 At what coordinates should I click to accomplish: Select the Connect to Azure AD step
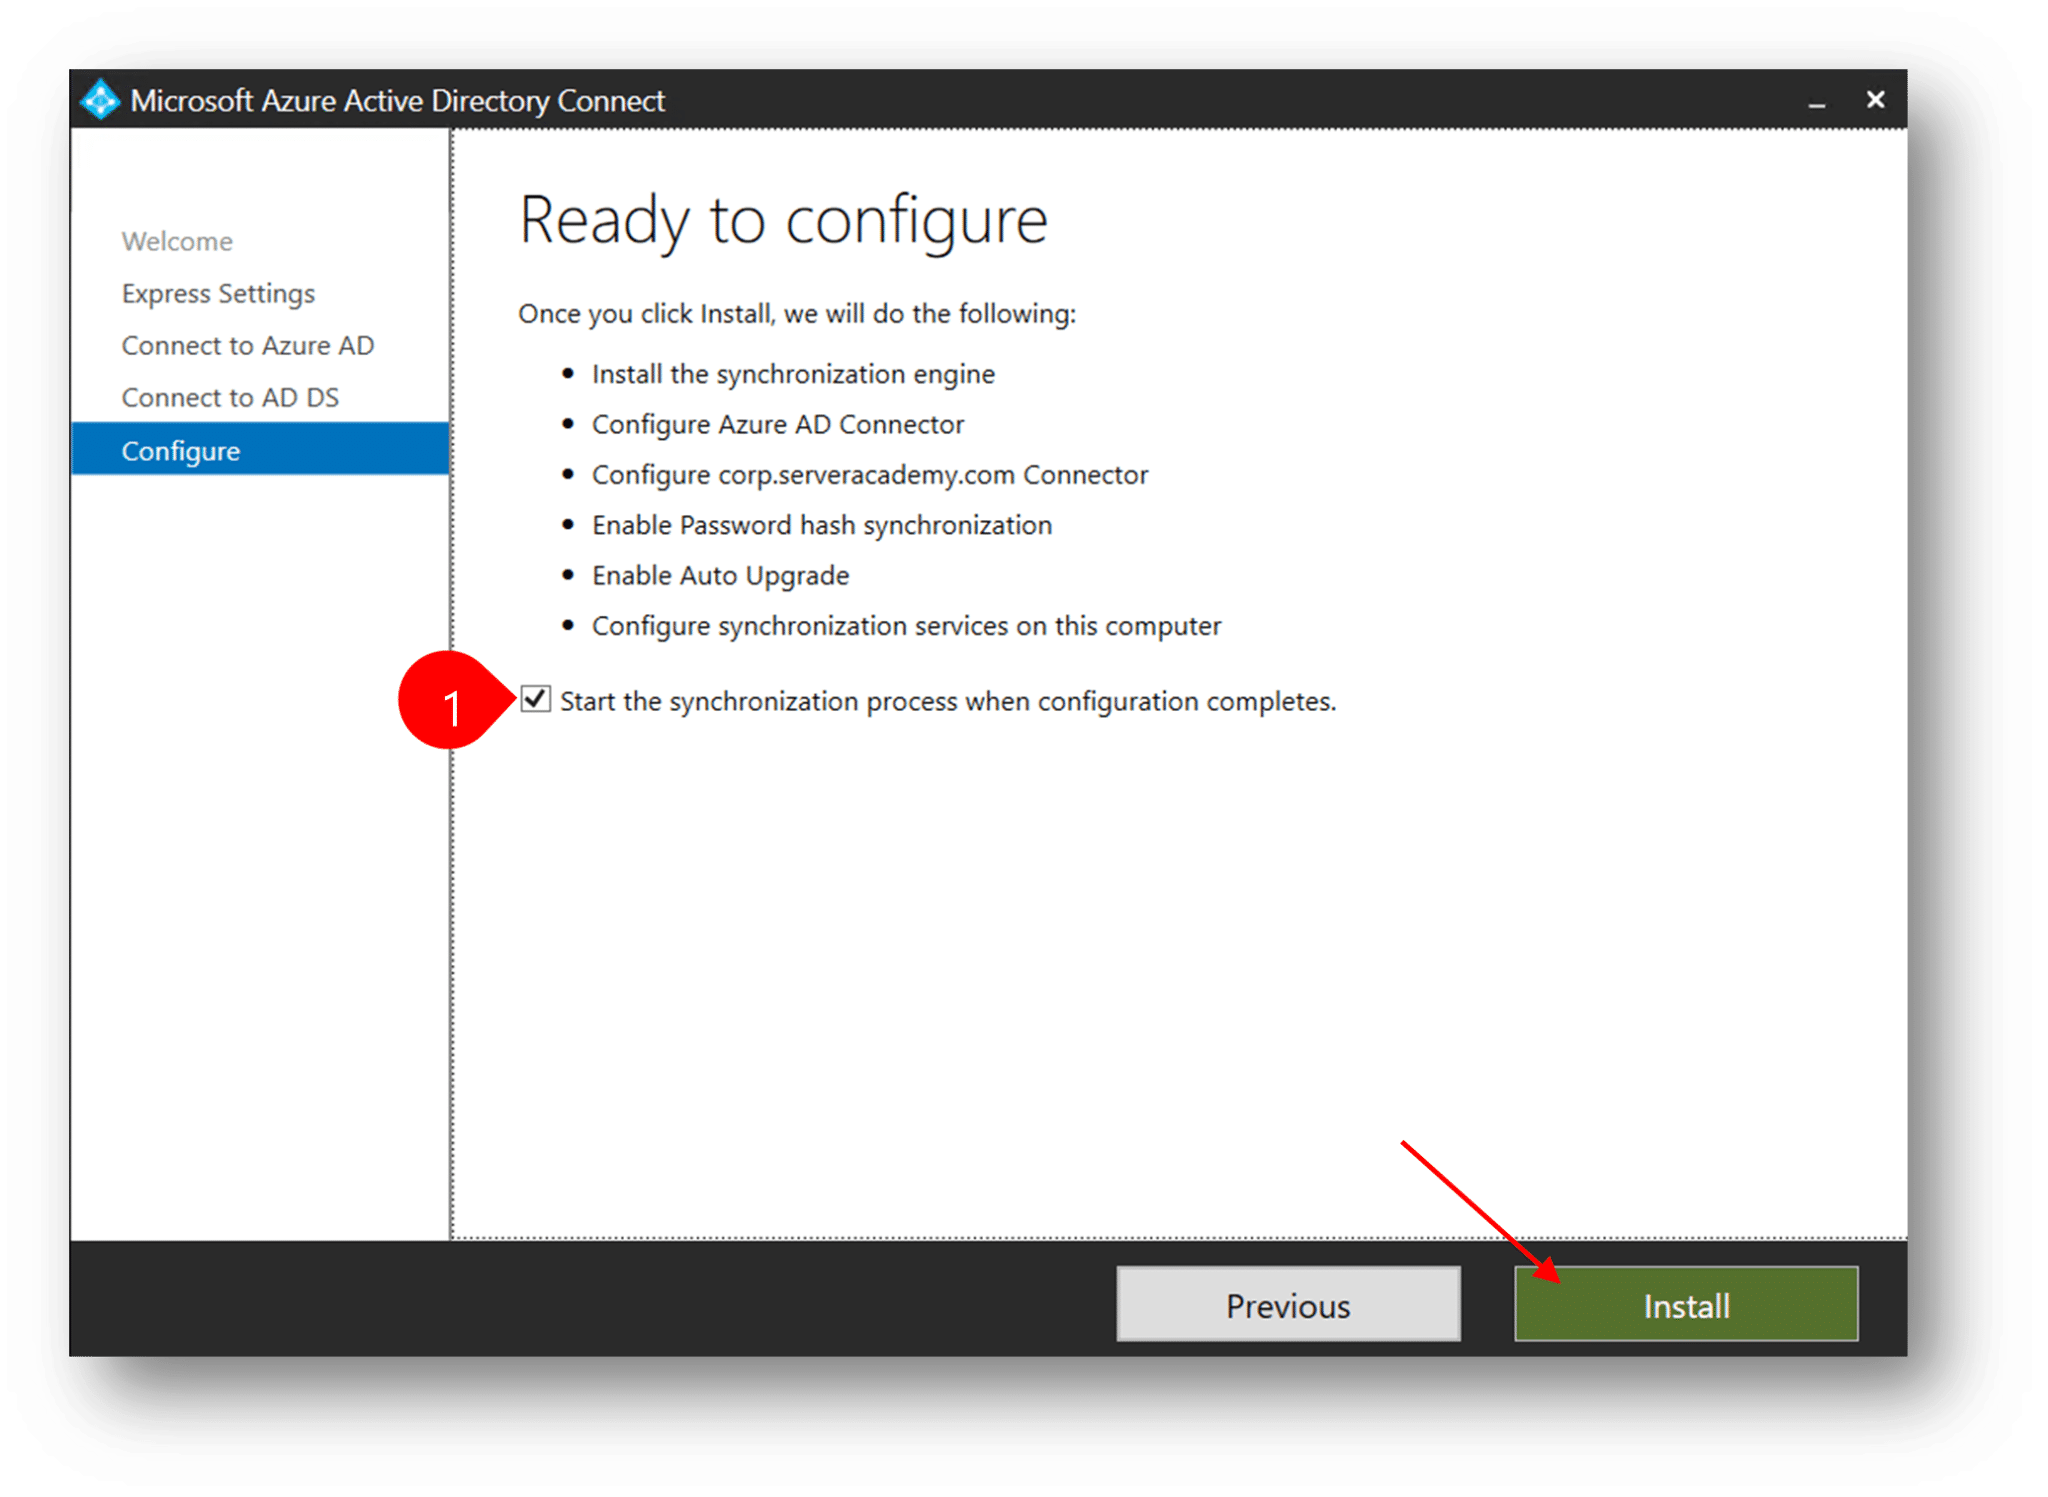(x=247, y=345)
